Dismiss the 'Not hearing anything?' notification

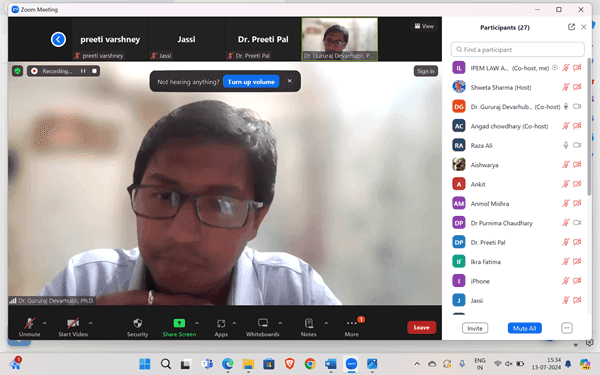click(x=290, y=81)
